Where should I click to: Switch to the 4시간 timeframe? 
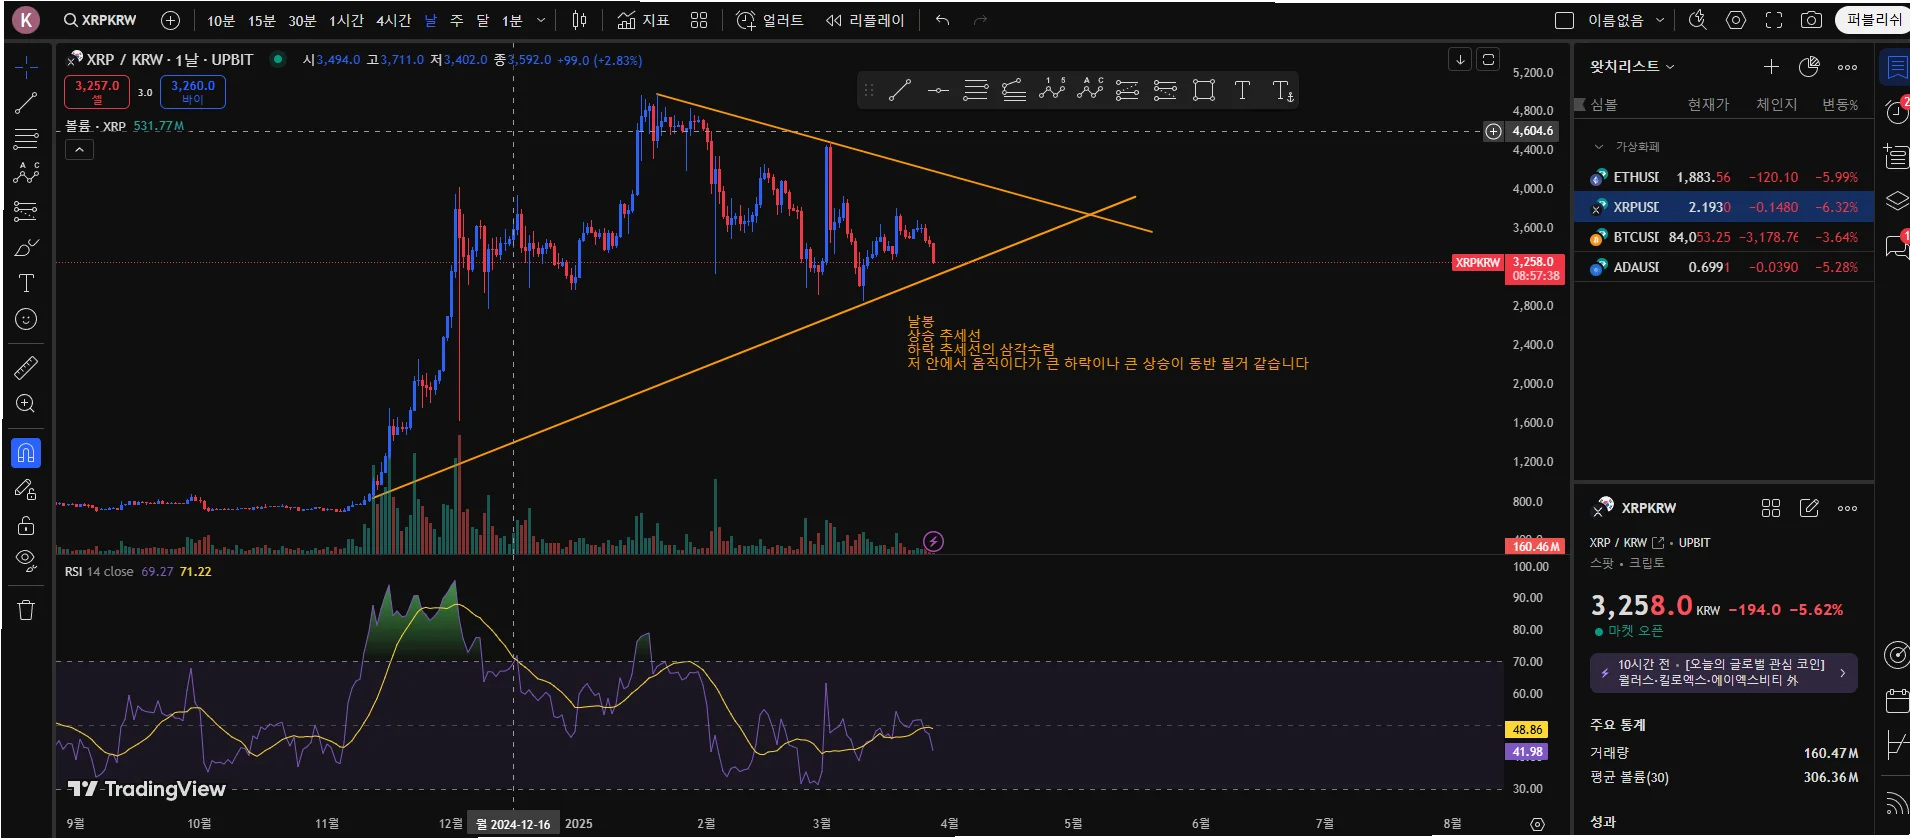pos(393,20)
